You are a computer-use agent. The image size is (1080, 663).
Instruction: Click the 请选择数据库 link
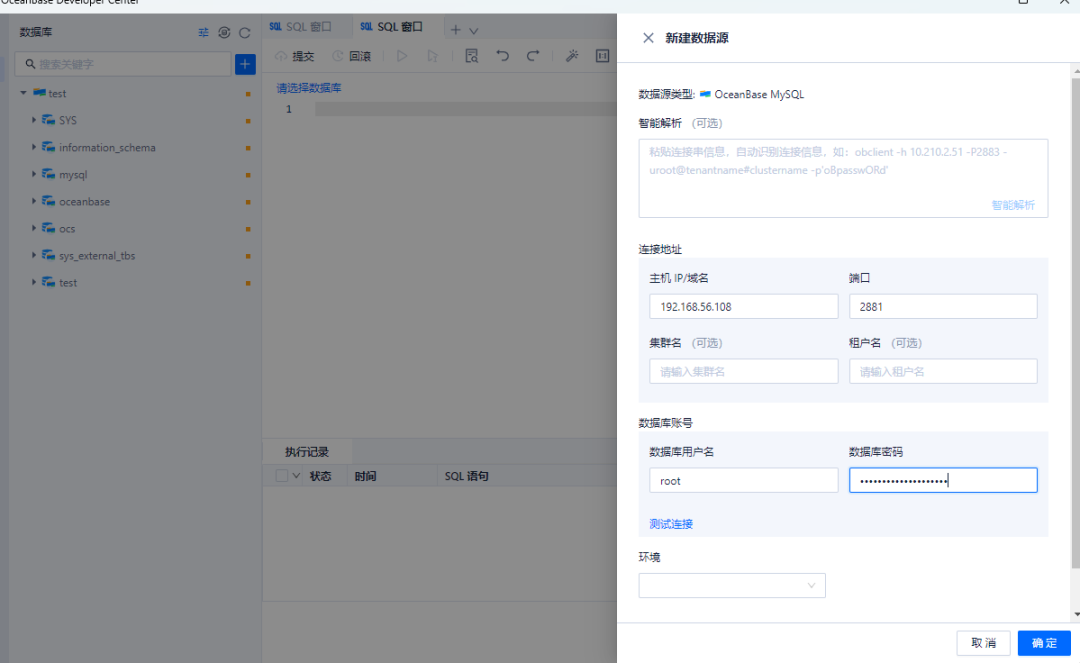click(x=309, y=88)
